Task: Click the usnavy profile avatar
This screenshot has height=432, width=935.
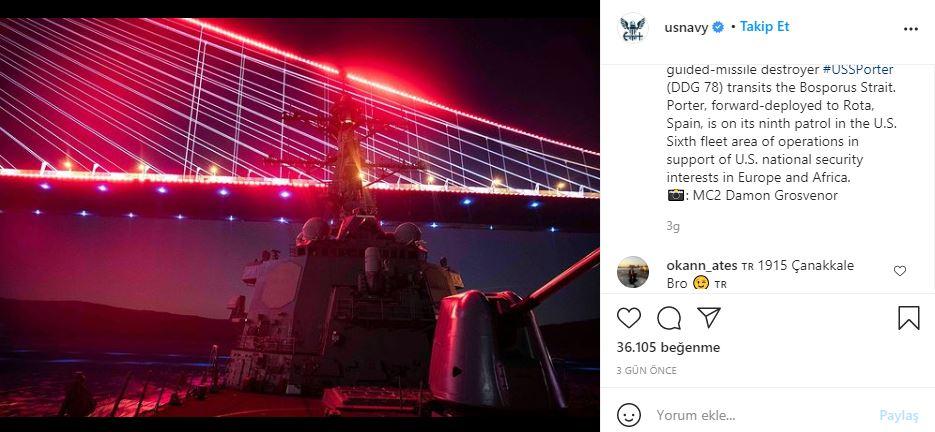Action: click(x=633, y=28)
